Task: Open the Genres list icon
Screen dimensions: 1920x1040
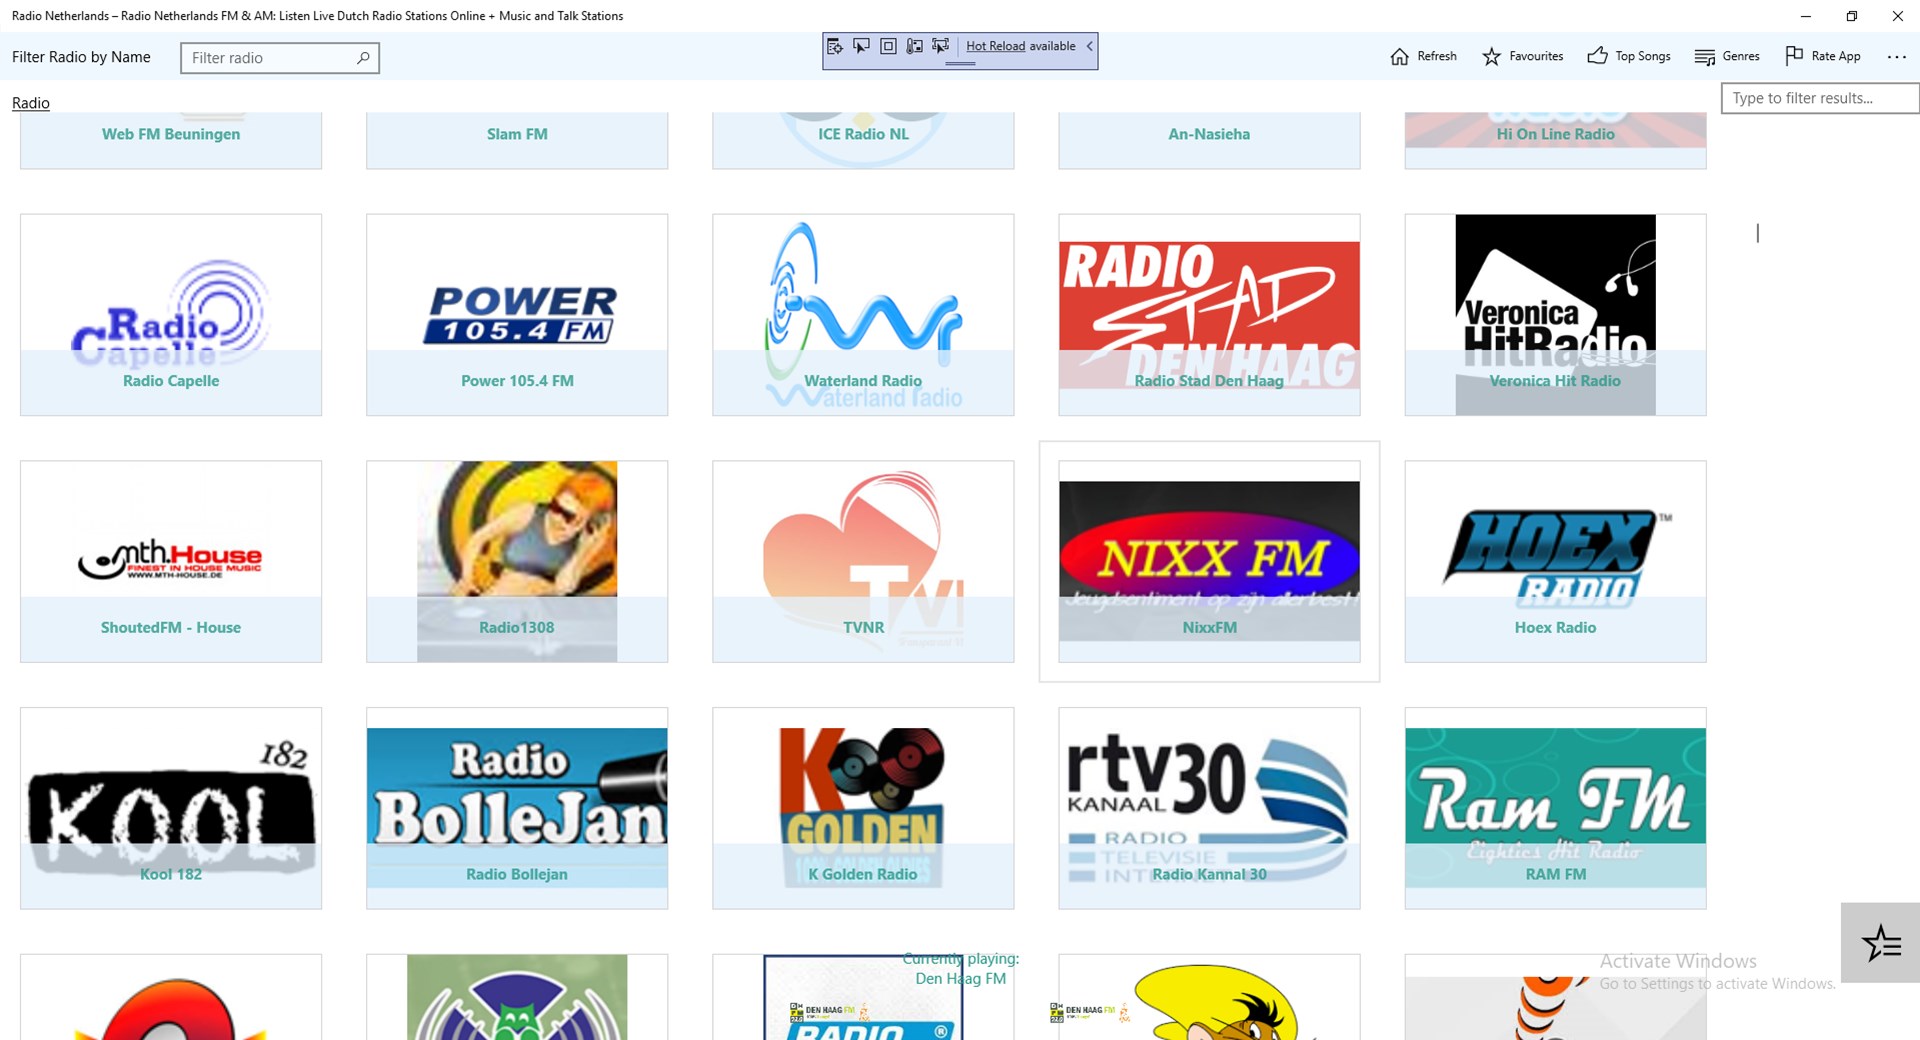Action: click(1704, 56)
